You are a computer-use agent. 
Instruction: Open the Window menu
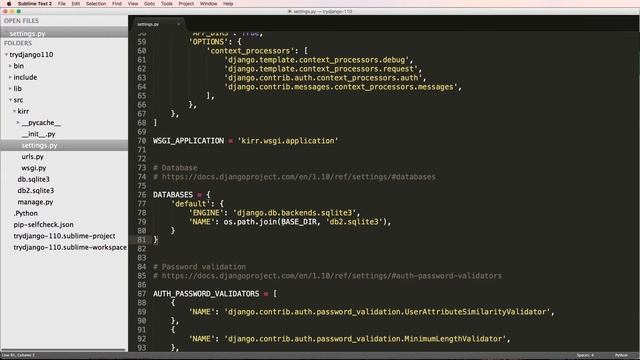[x=209, y=4]
